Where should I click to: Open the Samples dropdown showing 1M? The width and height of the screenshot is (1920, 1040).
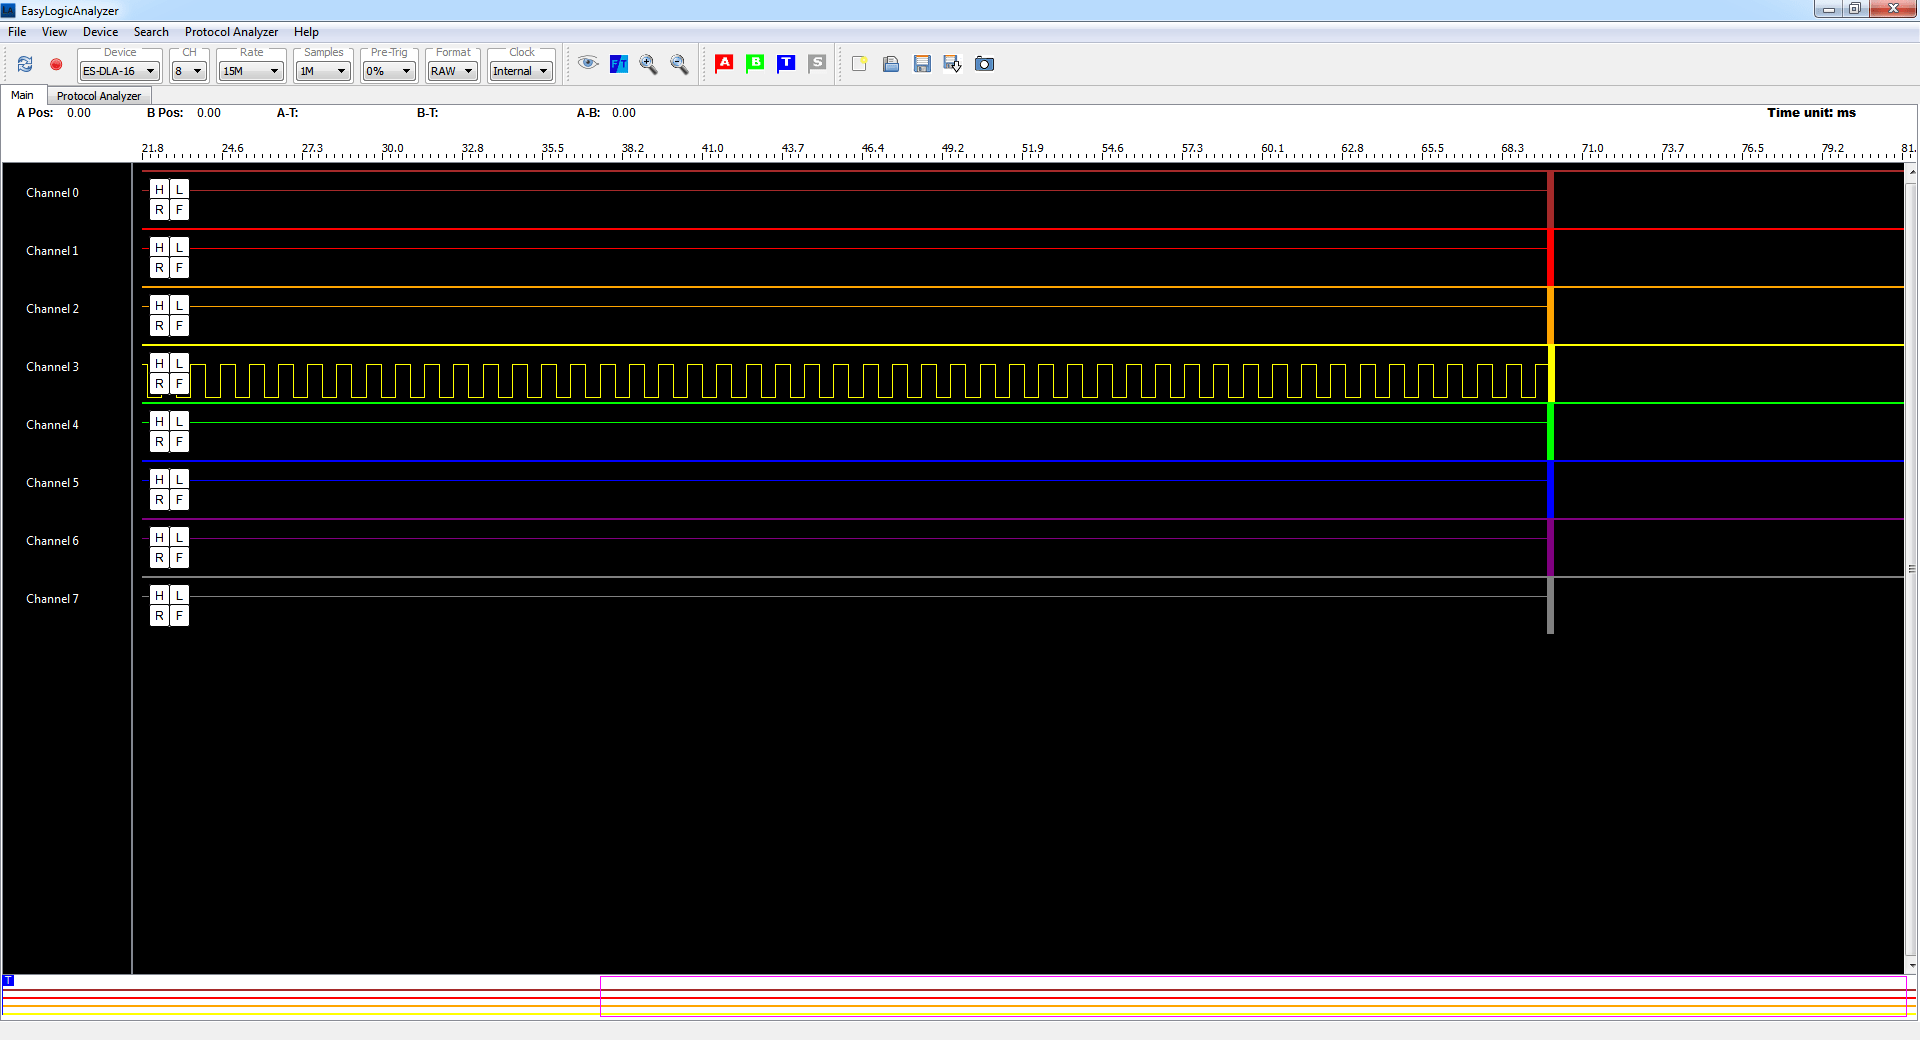click(x=323, y=71)
